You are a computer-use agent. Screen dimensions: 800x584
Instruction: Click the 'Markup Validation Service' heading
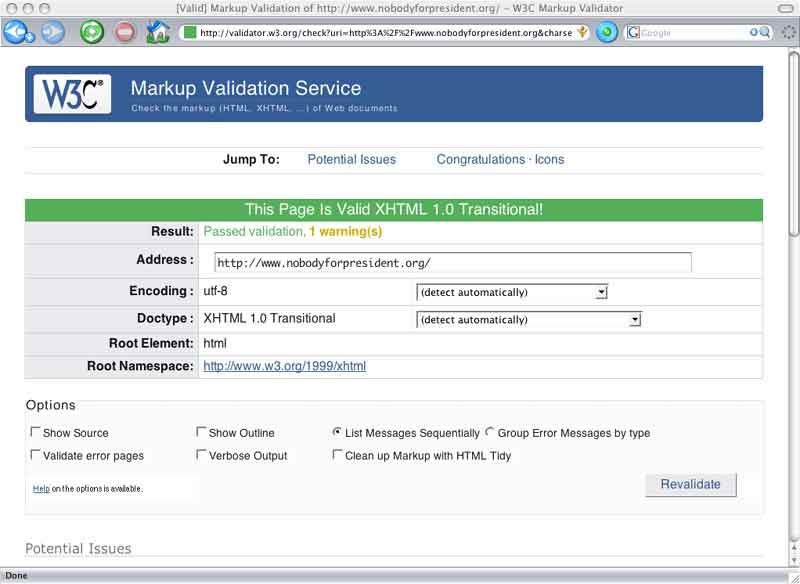tap(246, 88)
